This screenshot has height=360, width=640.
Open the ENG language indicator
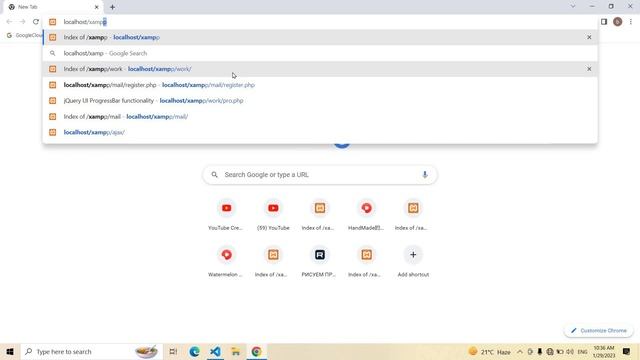point(582,351)
